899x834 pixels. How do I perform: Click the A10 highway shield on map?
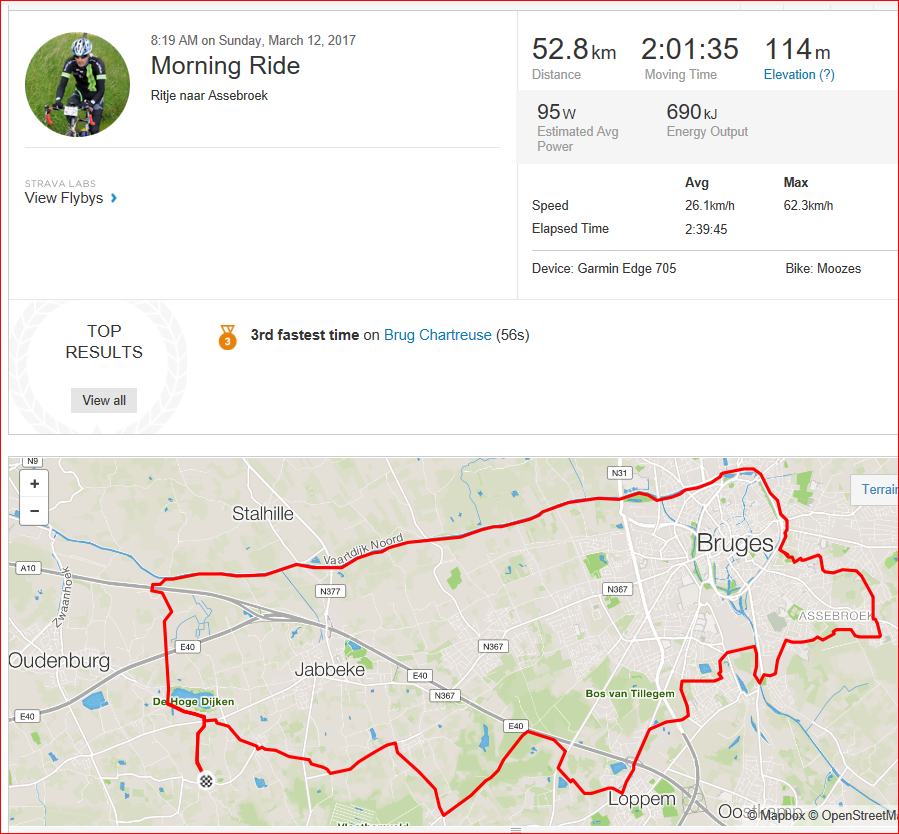pos(26,568)
